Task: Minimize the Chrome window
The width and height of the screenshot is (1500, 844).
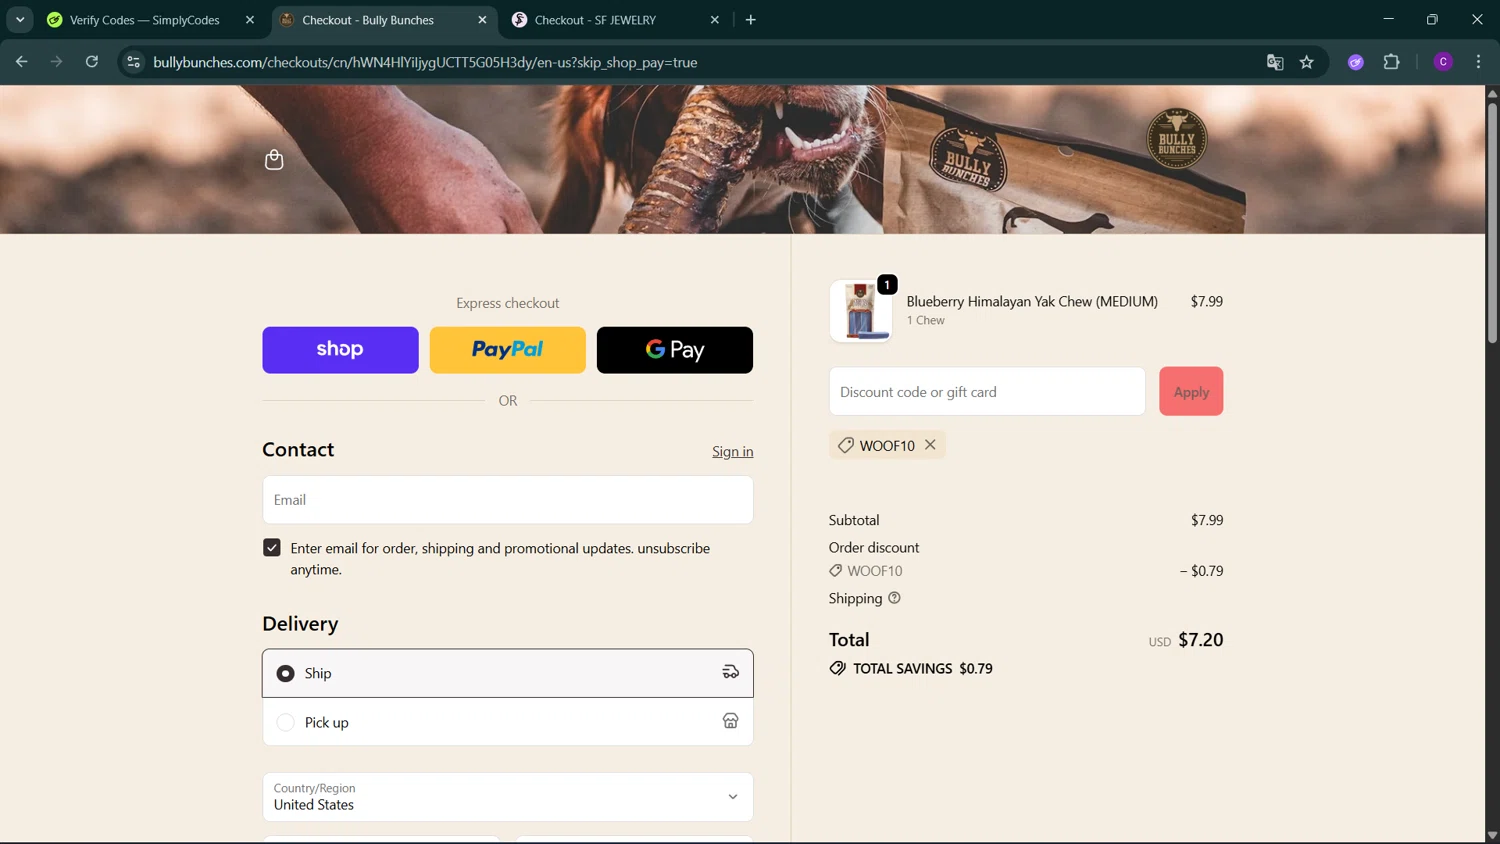Action: click(x=1388, y=20)
